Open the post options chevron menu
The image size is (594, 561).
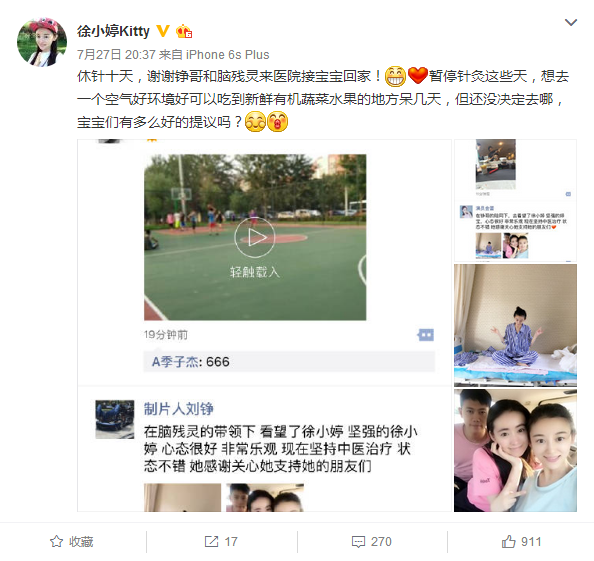coord(571,22)
